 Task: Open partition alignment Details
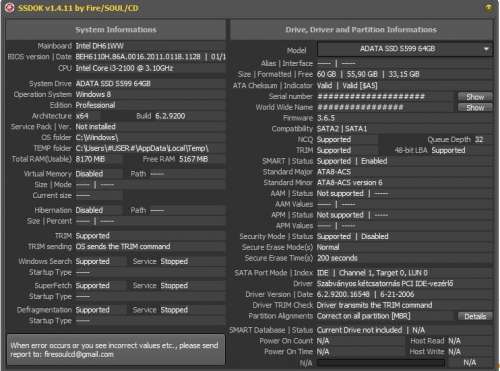point(475,316)
